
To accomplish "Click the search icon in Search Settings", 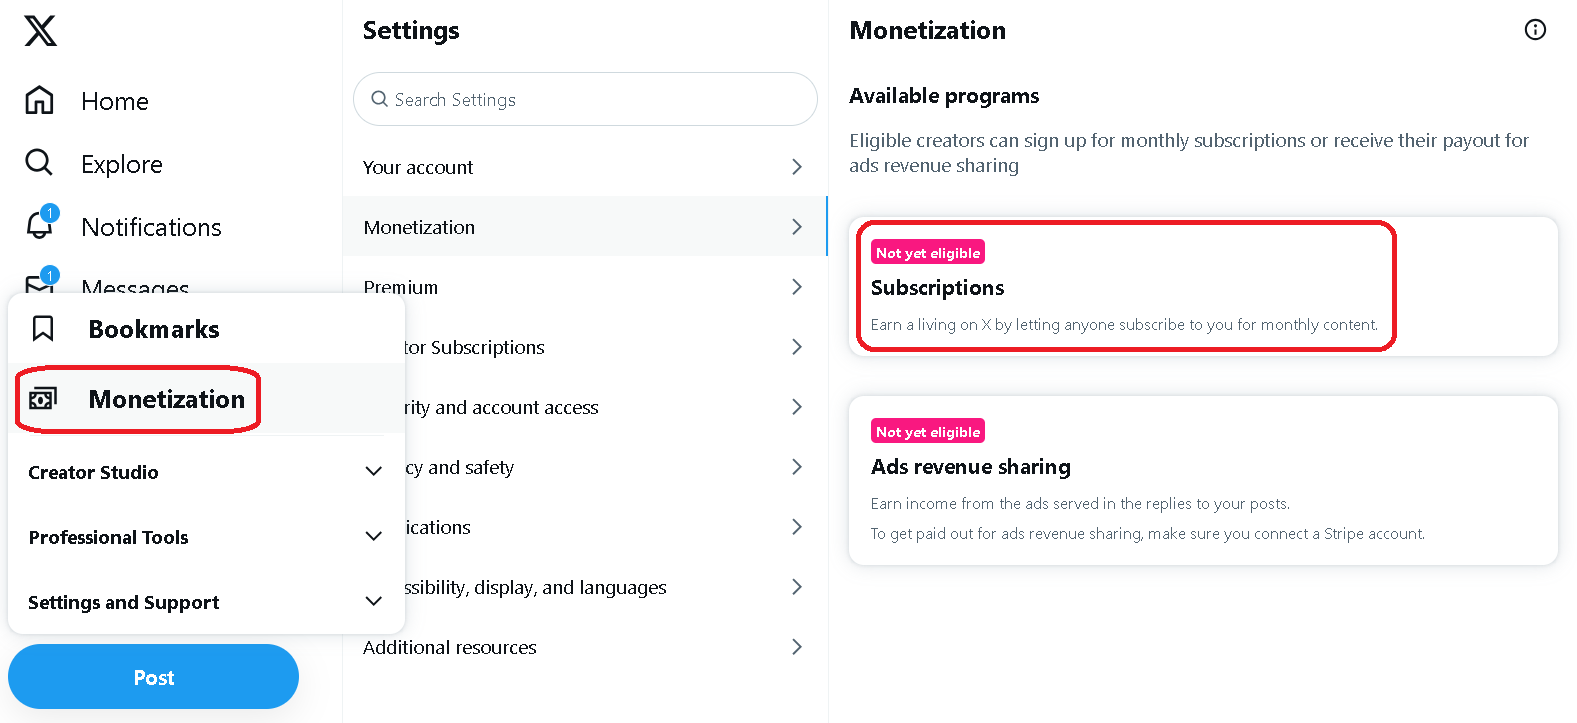I will coord(379,99).
